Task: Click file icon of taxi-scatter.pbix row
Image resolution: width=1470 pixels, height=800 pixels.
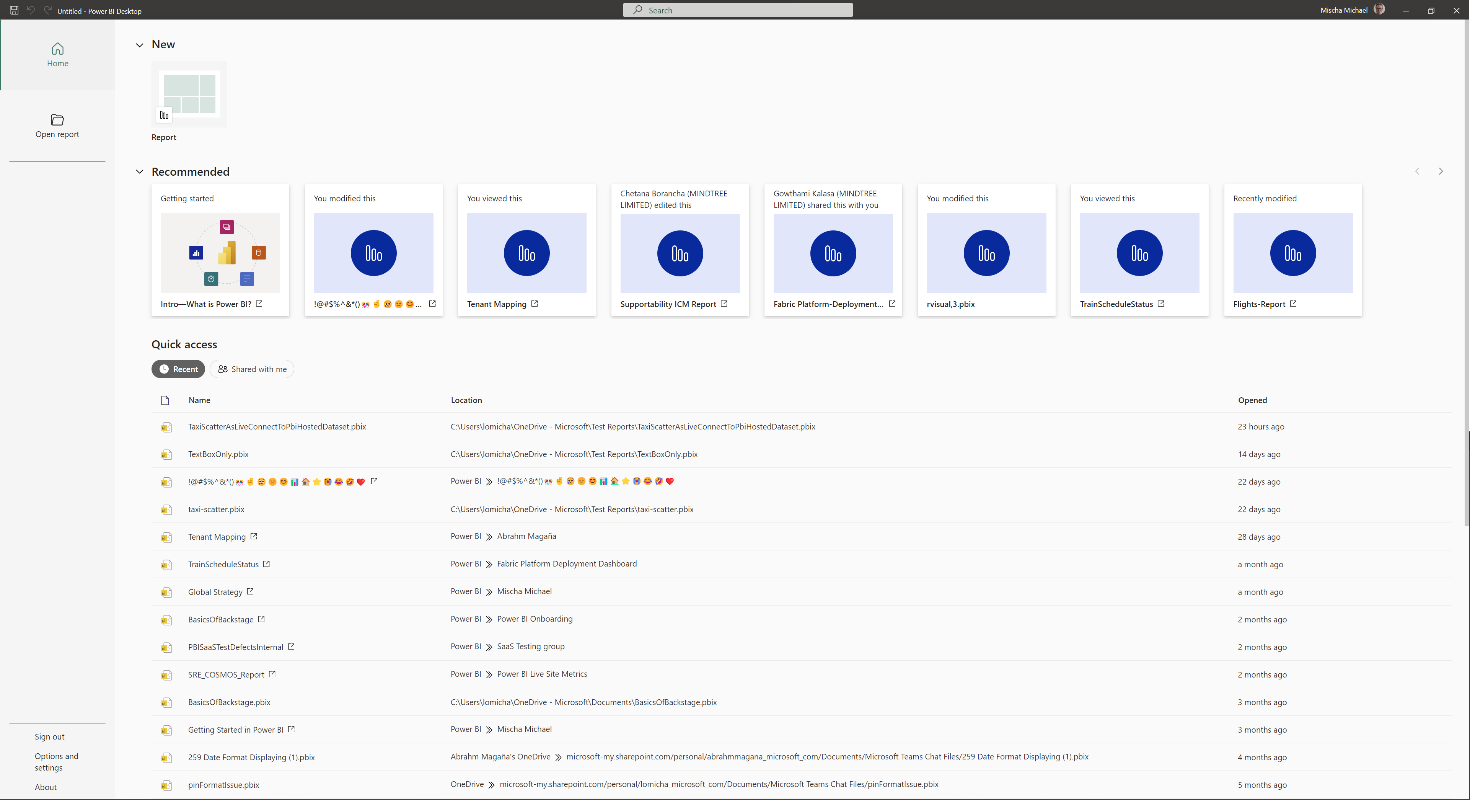Action: coord(166,509)
